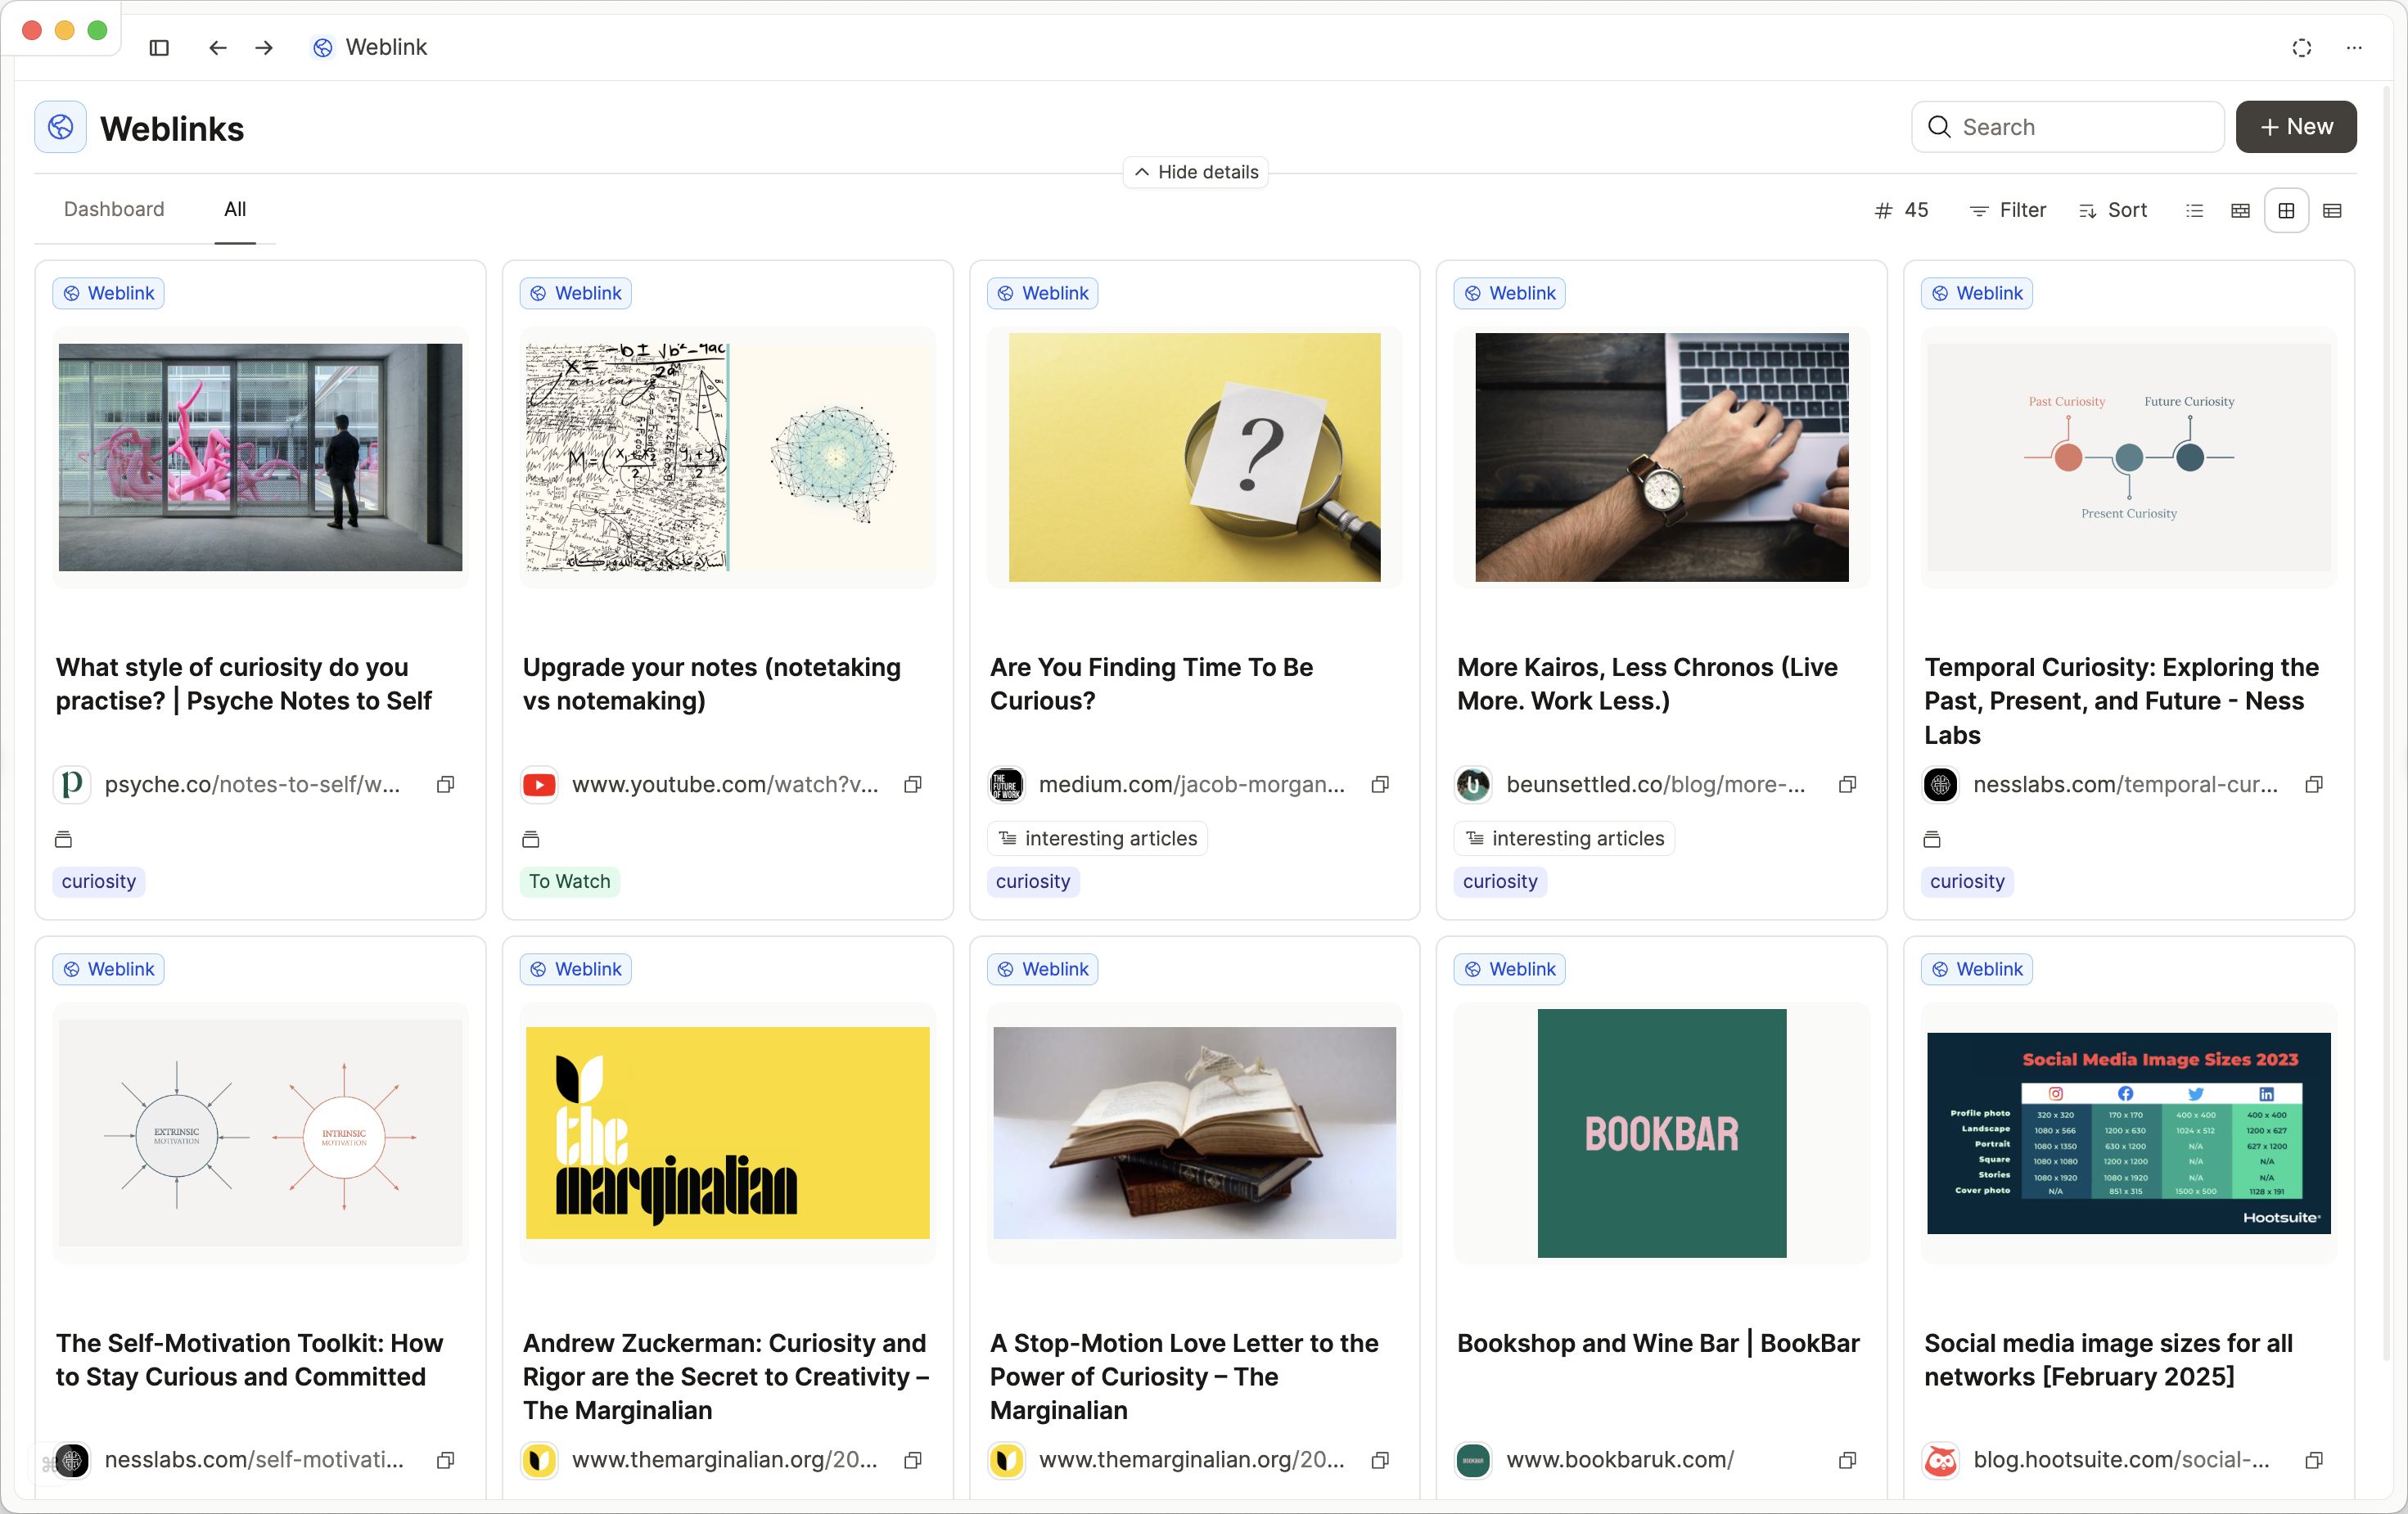Click the To Watch tag
Viewport: 2408px width, 1514px height.
click(570, 881)
